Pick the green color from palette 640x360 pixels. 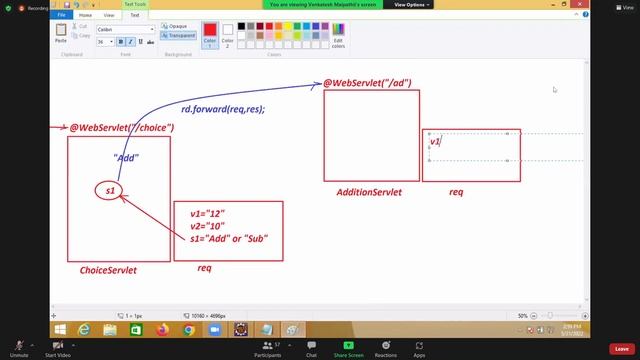click(x=297, y=26)
